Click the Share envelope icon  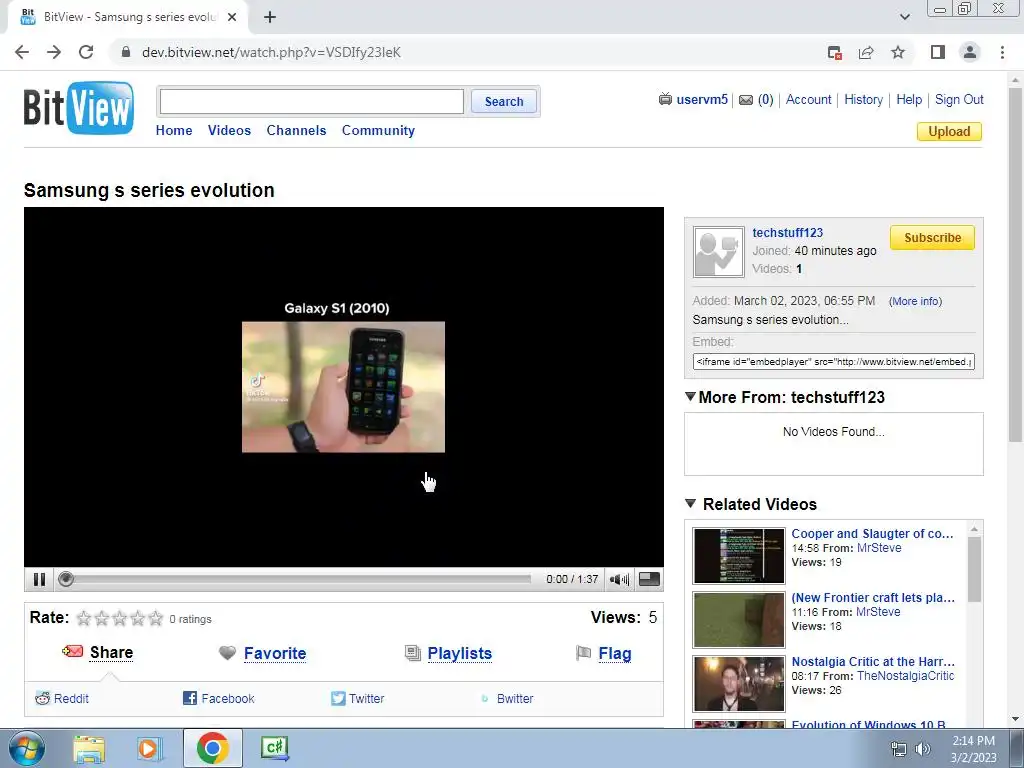click(x=72, y=651)
